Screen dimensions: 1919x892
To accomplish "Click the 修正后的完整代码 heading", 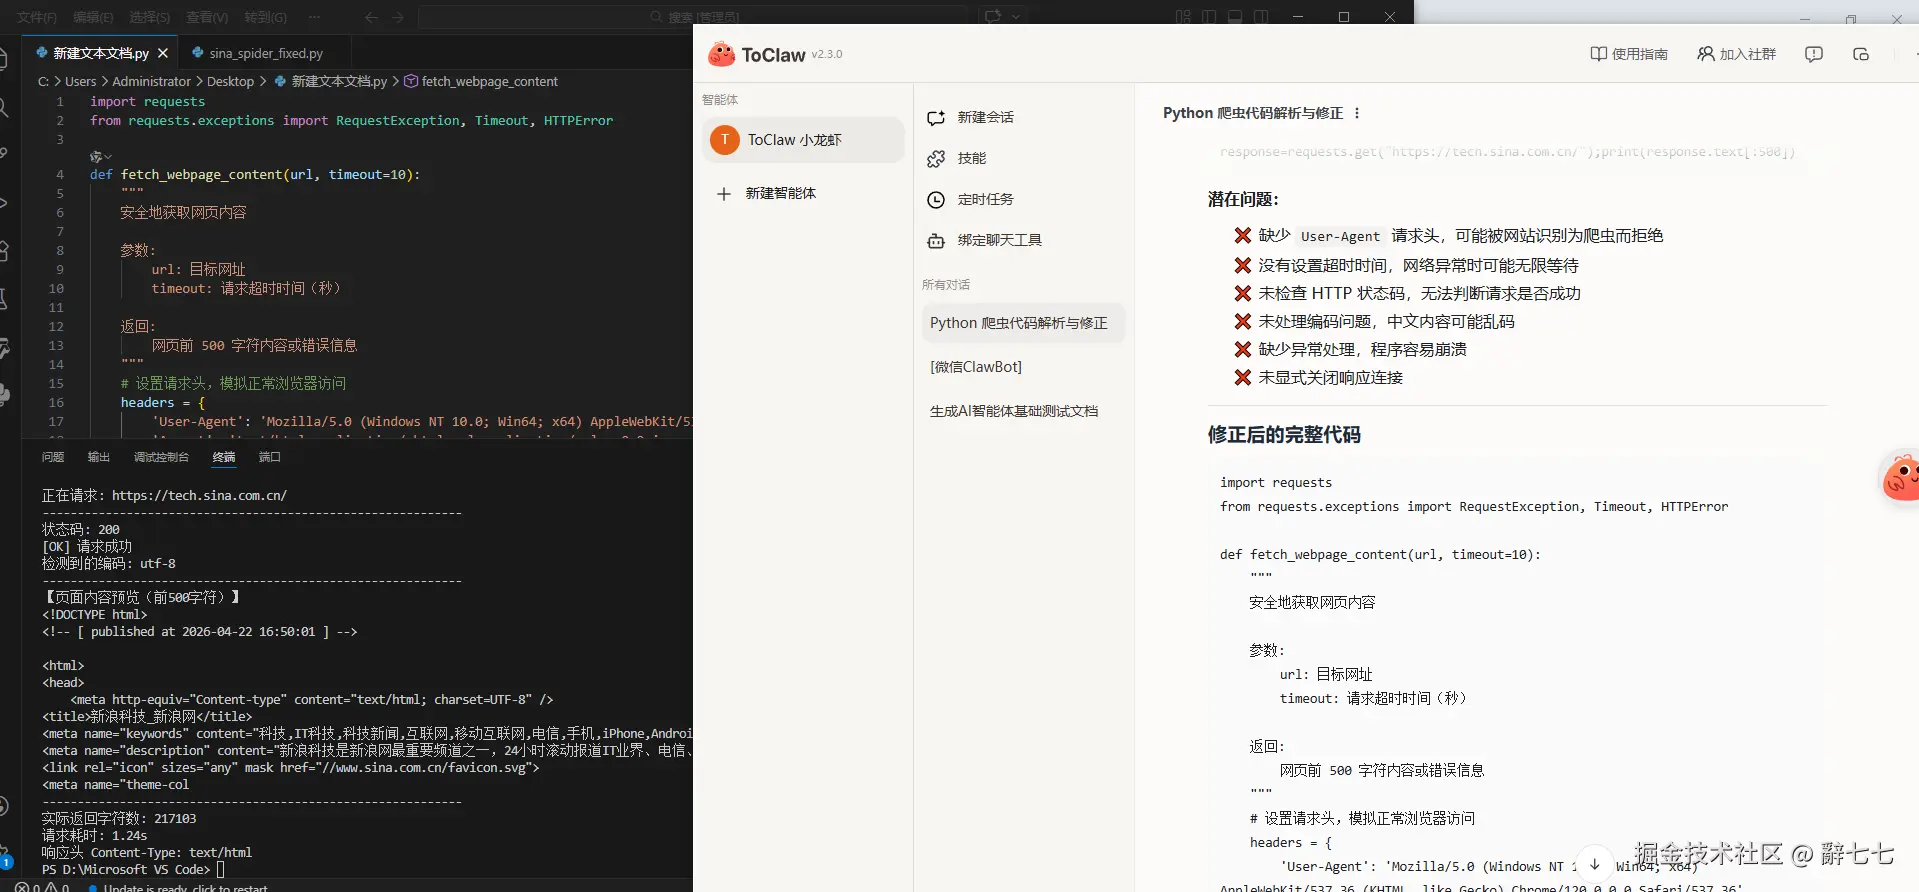I will pyautogui.click(x=1284, y=435).
